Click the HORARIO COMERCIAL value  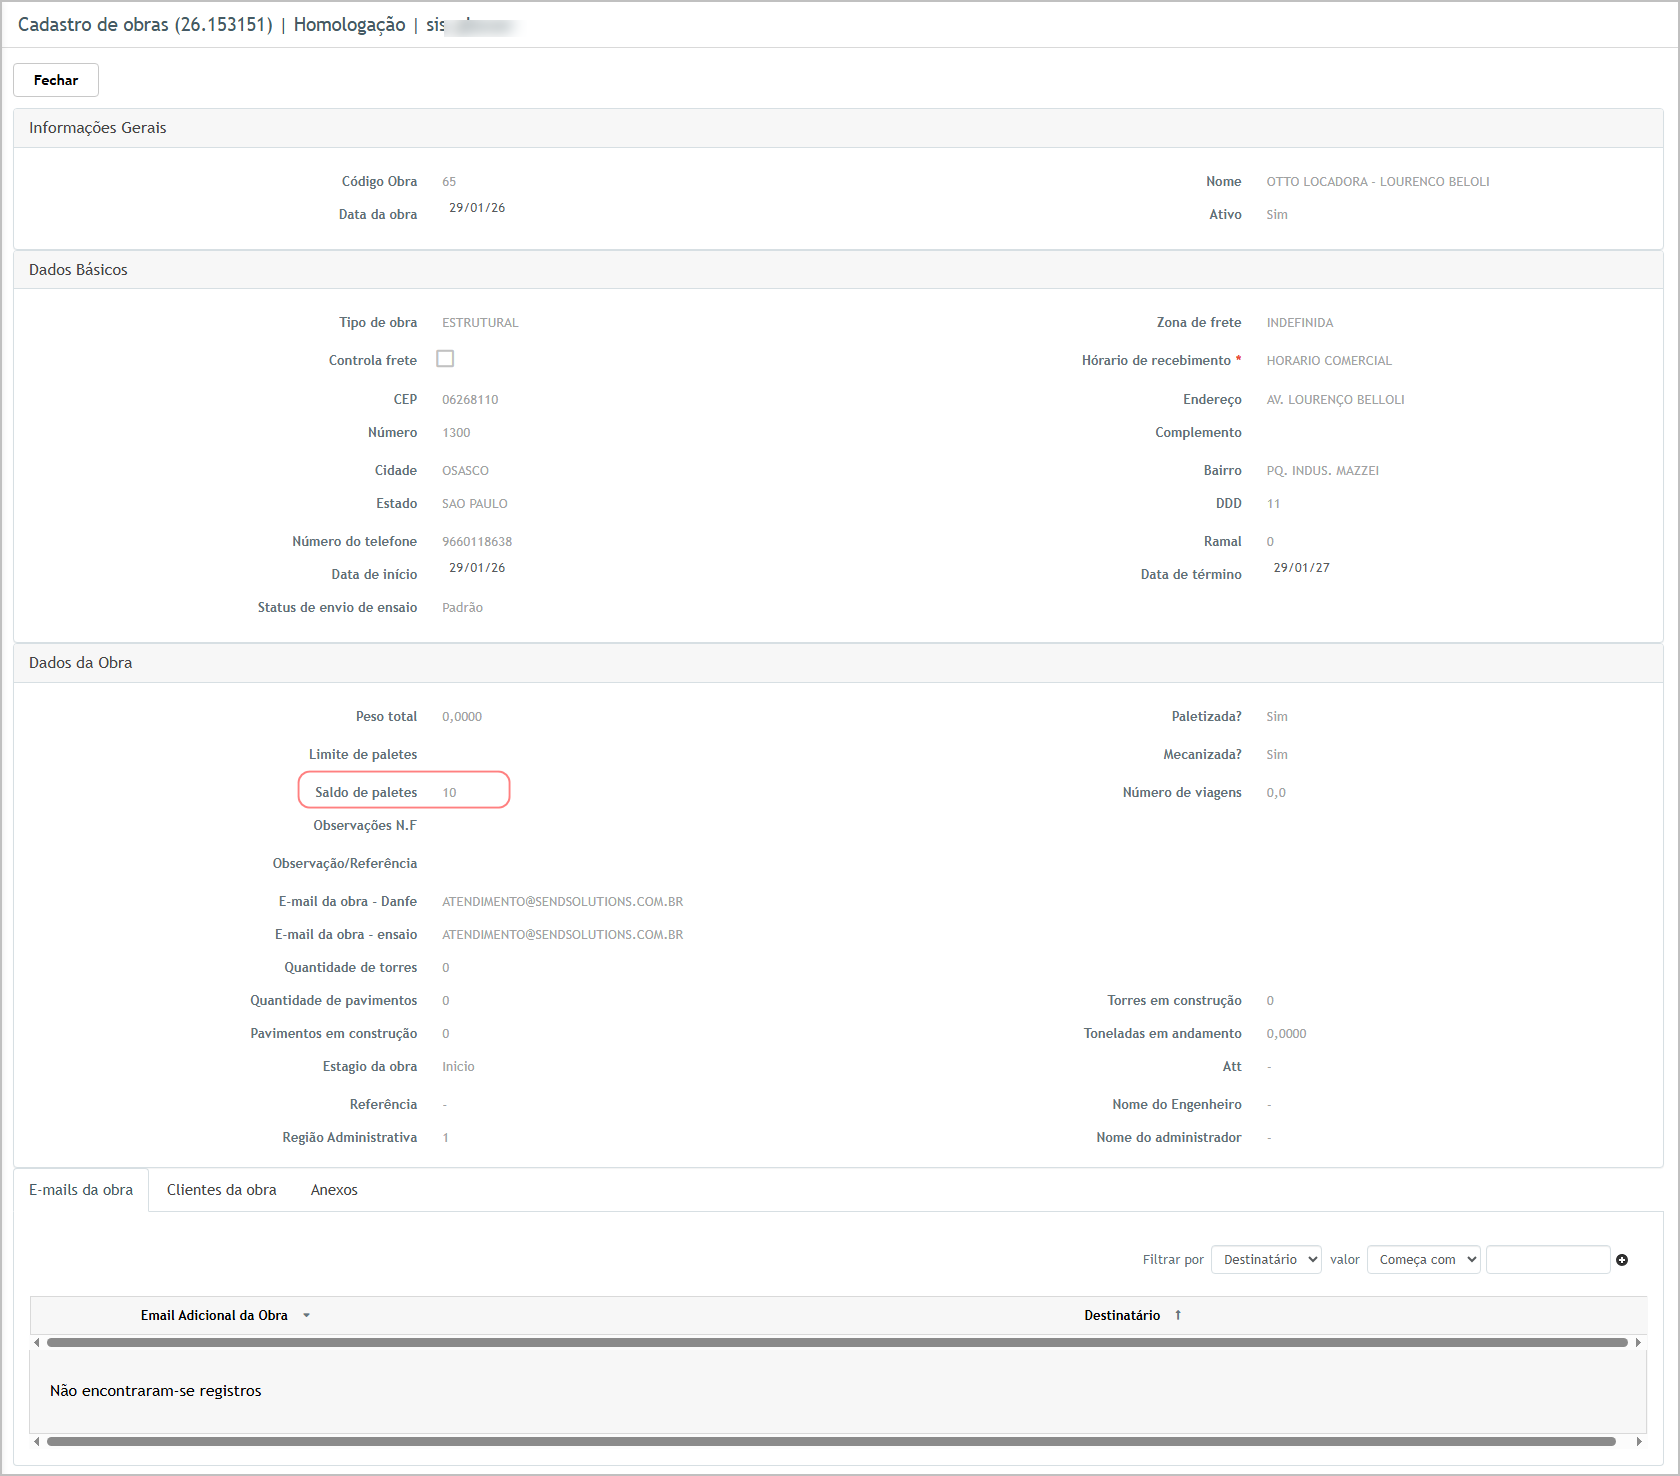[x=1328, y=361]
